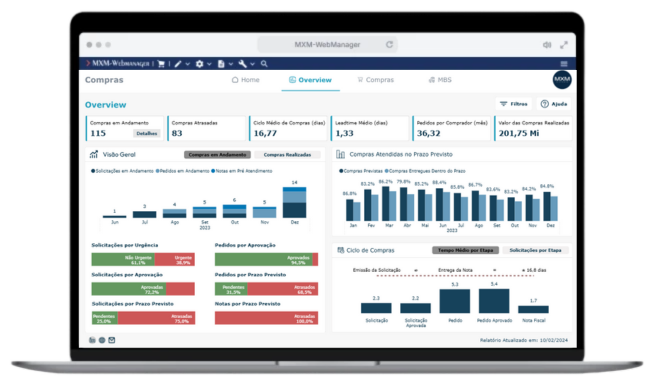Toggle Pedidos em Andamento legend item
Image resolution: width=652 pixels, height=378 pixels.
click(x=183, y=171)
